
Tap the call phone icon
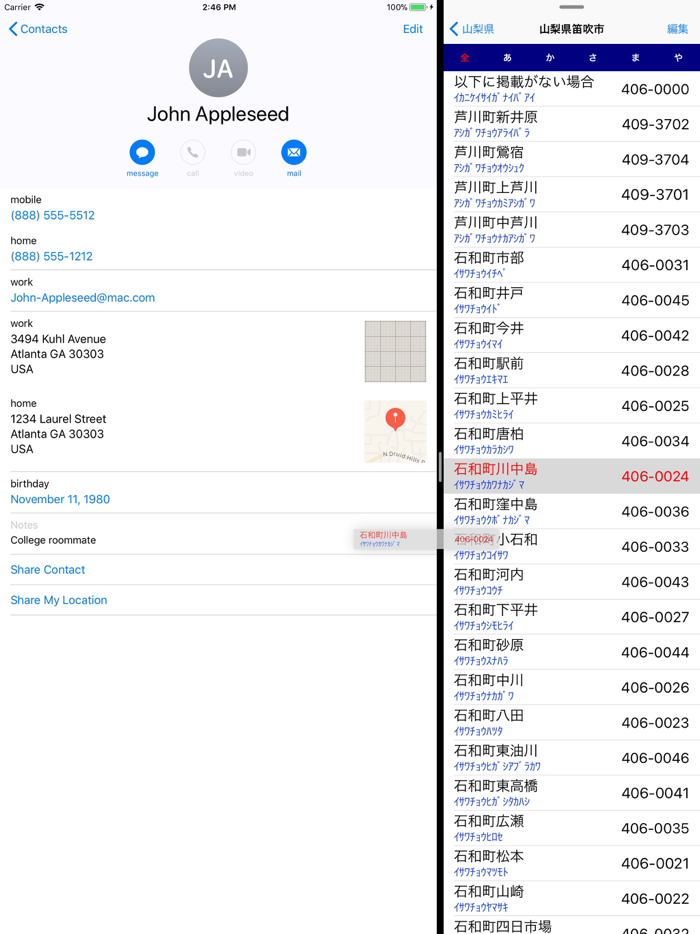193,152
